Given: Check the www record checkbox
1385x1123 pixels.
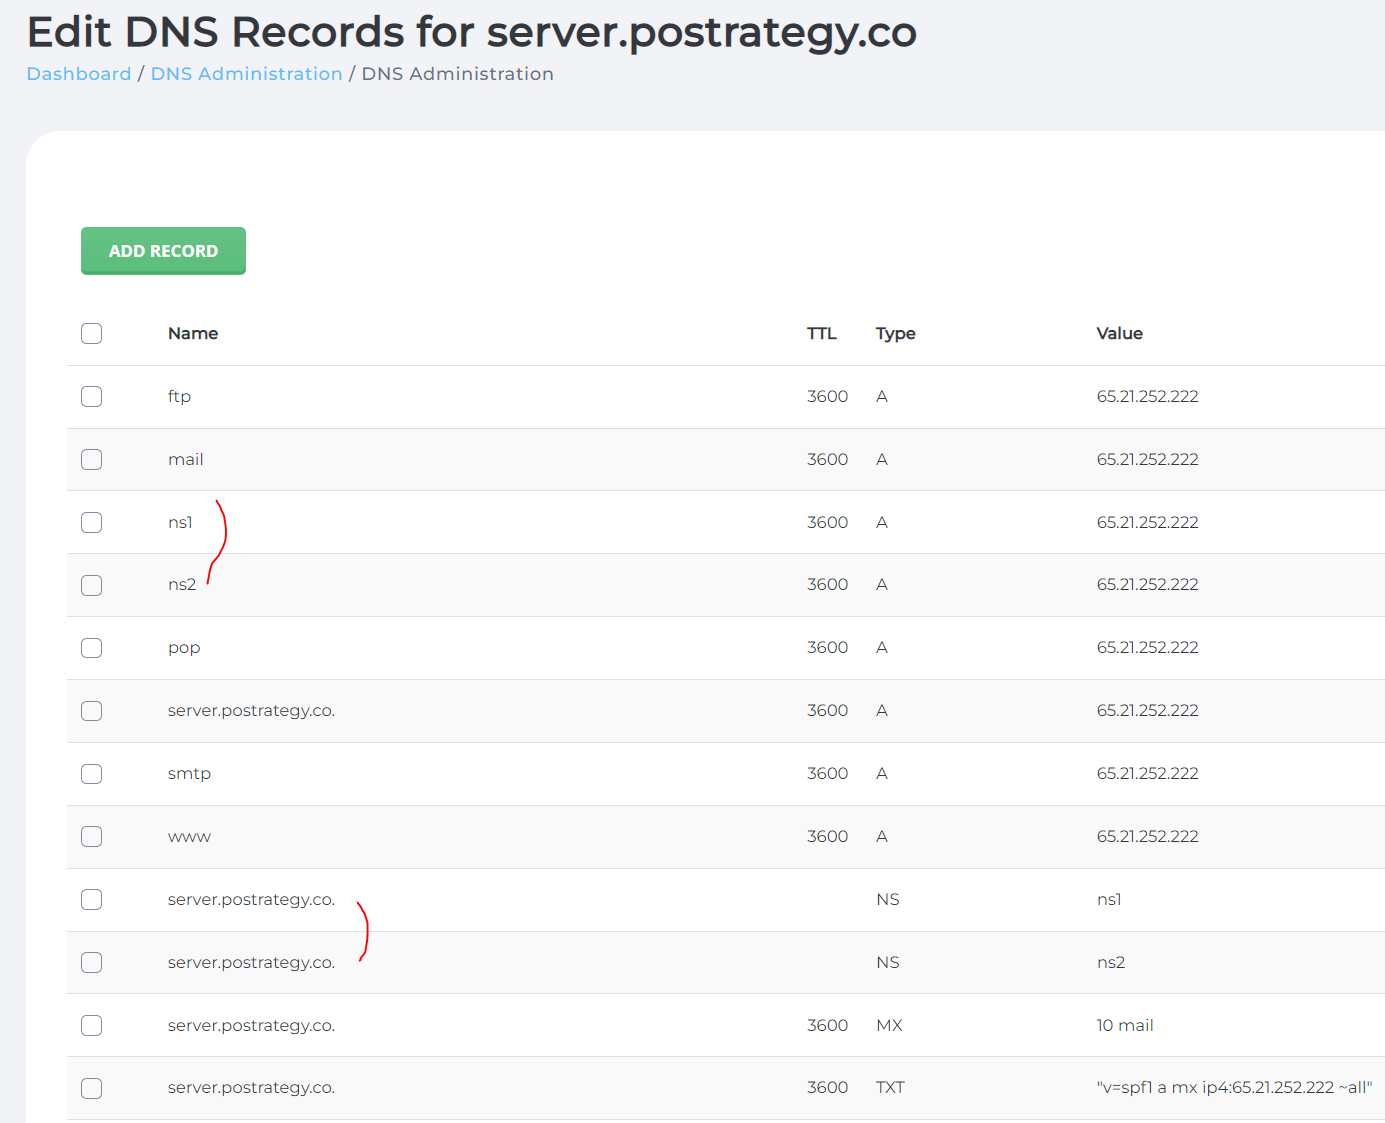Looking at the screenshot, I should tap(92, 836).
